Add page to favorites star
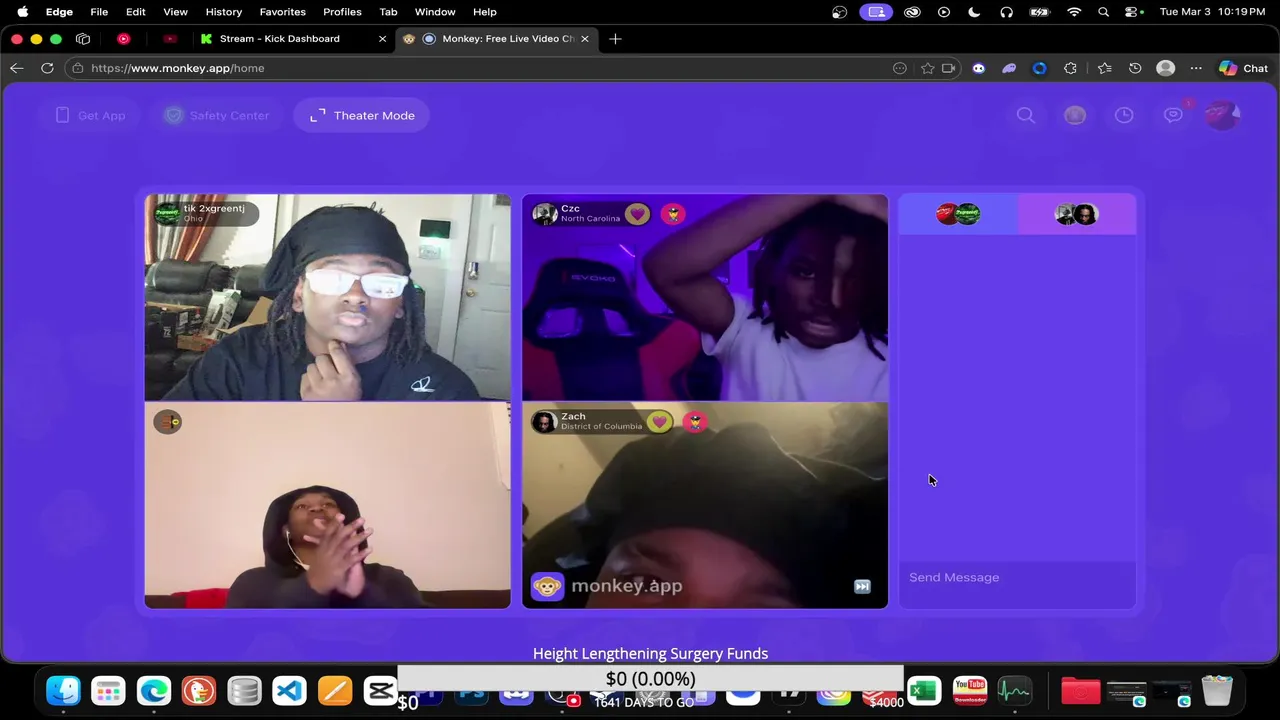1280x720 pixels. click(x=928, y=68)
